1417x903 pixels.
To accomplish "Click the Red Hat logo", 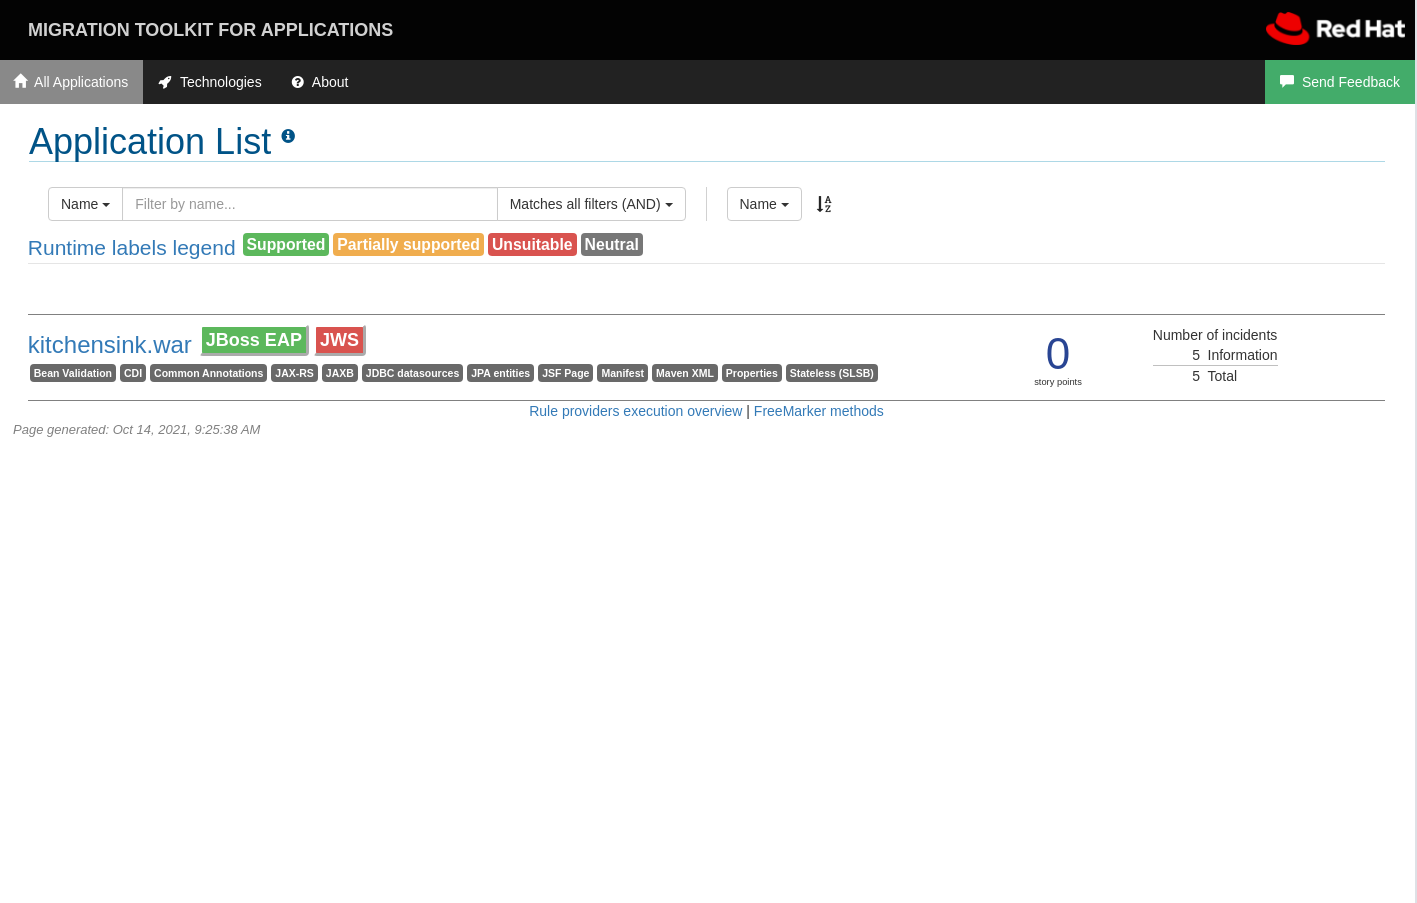I will pyautogui.click(x=1335, y=29).
